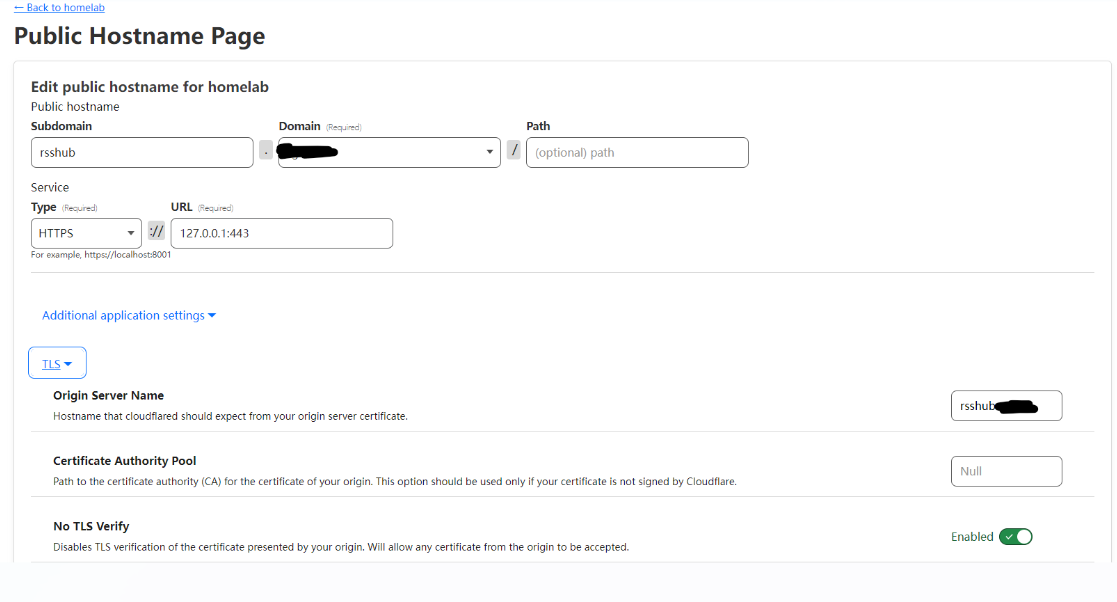
Task: Click the Origin Server Name input box
Action: (1006, 406)
